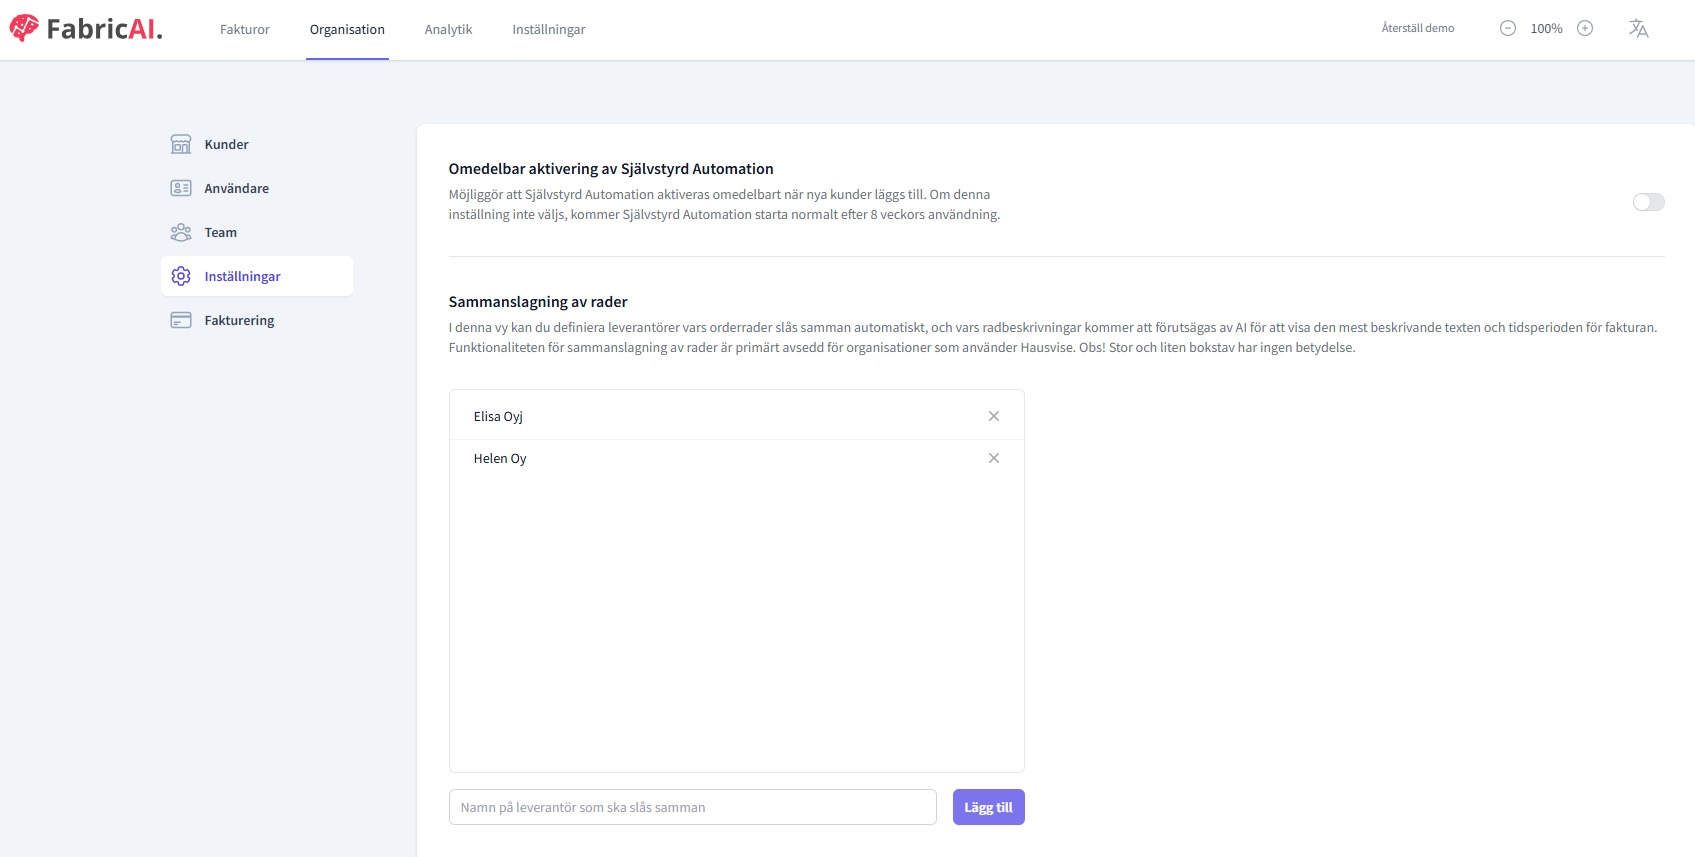The height and width of the screenshot is (857, 1695).
Task: Open the Fakturering card icon
Action: [181, 320]
